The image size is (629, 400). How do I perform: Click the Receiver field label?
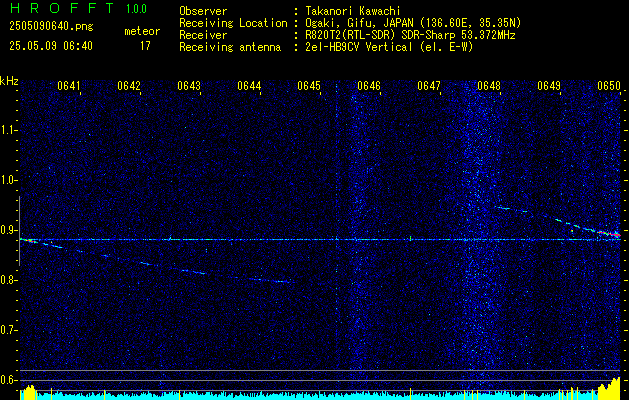click(203, 35)
